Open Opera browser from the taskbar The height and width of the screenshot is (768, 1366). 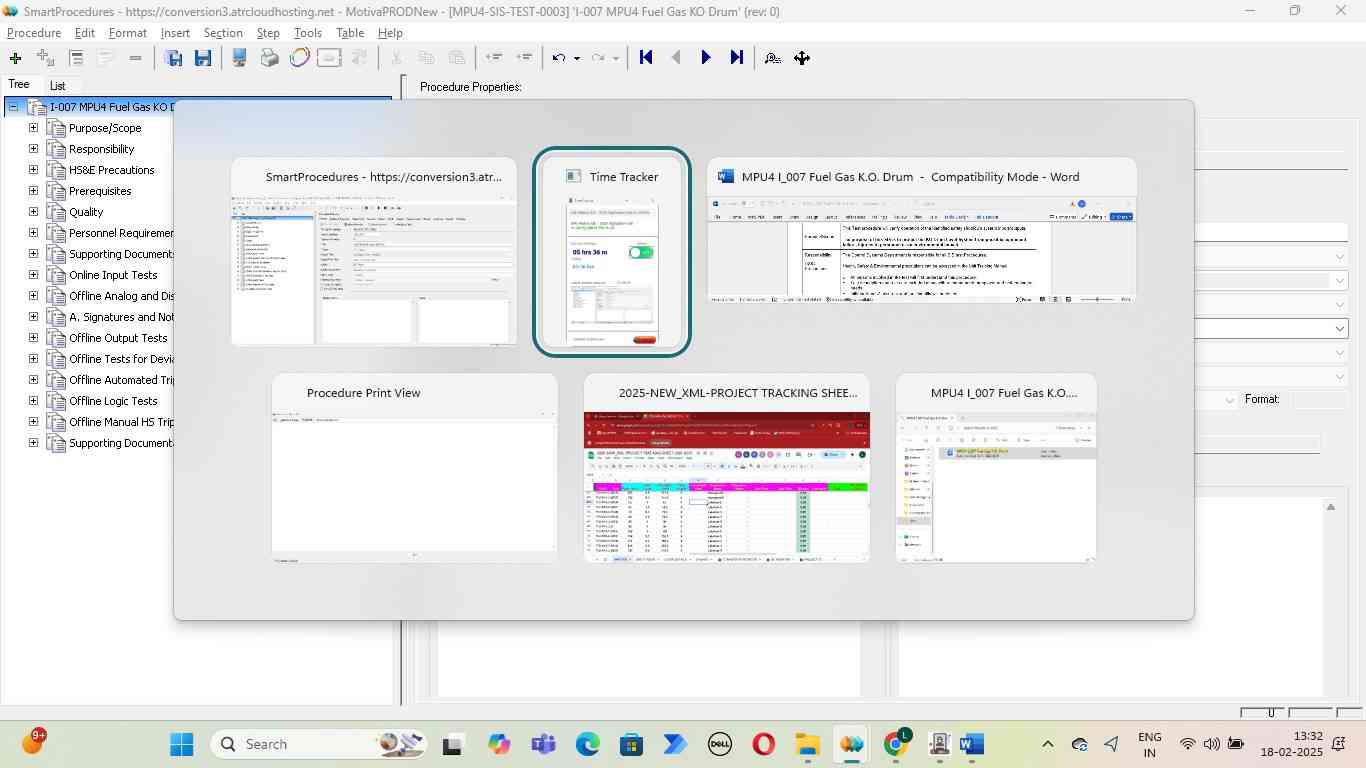763,744
